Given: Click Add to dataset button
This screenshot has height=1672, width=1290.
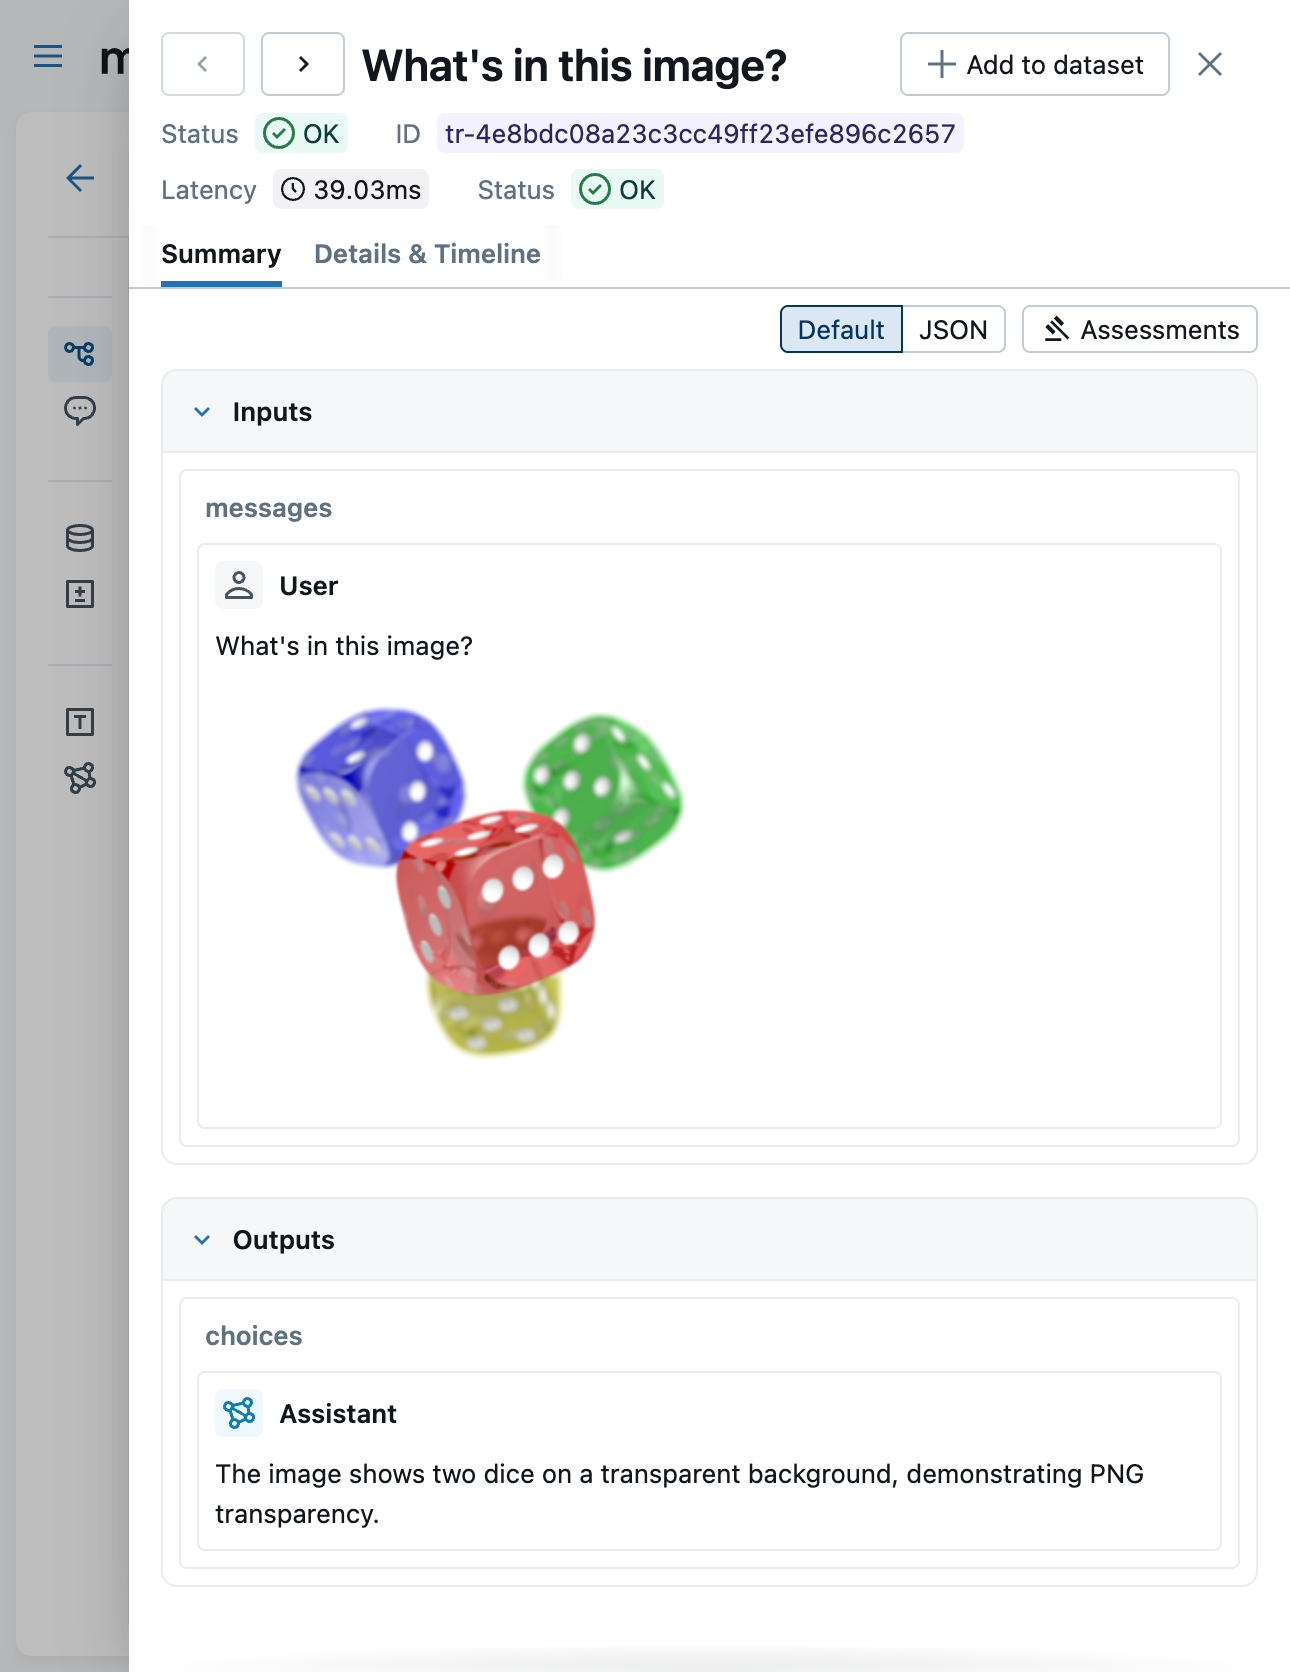Looking at the screenshot, I should click(x=1034, y=64).
